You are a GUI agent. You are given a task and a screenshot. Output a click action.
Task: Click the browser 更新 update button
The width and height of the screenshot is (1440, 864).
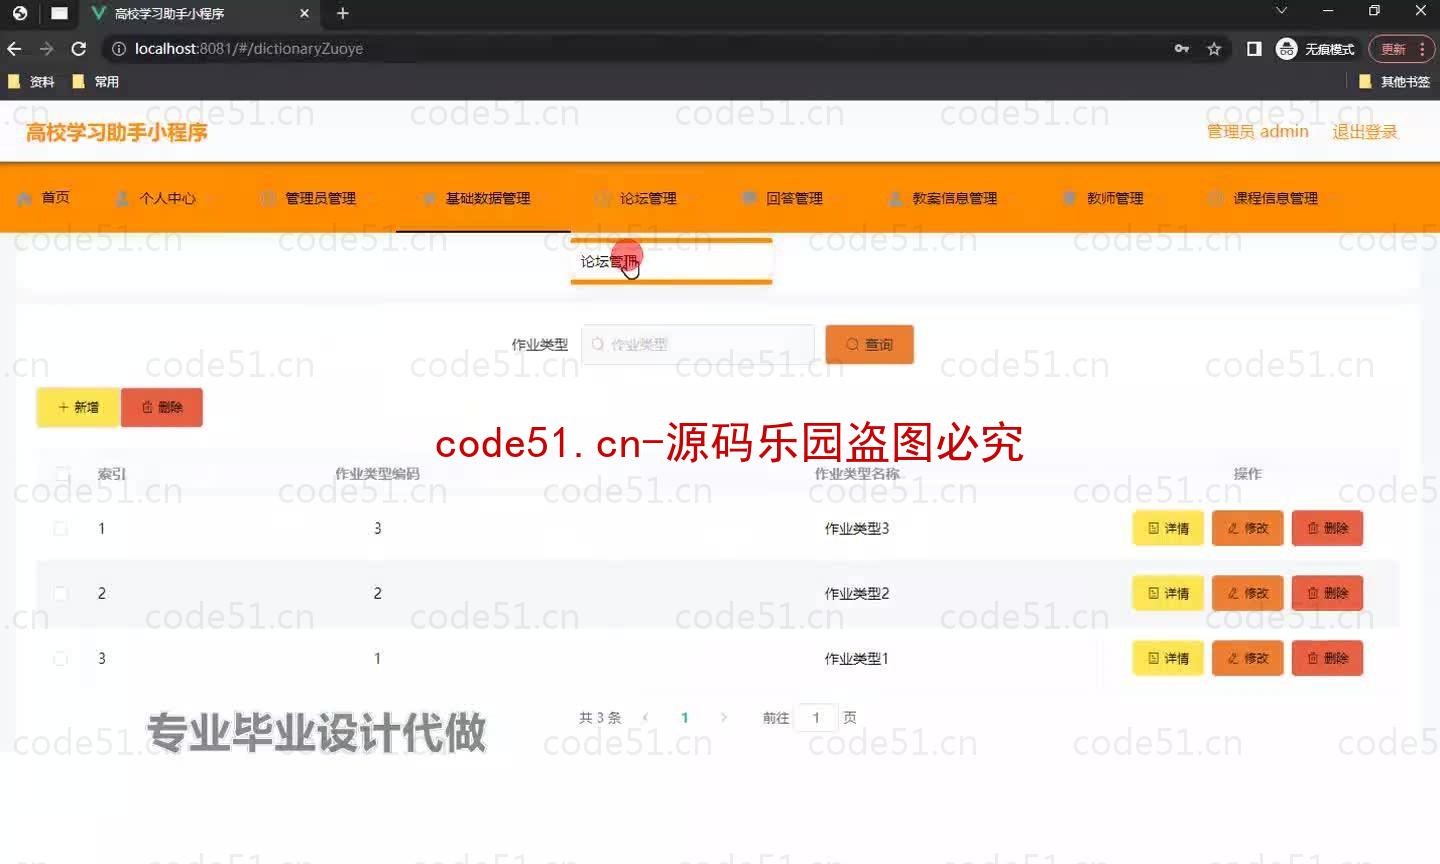click(1393, 49)
